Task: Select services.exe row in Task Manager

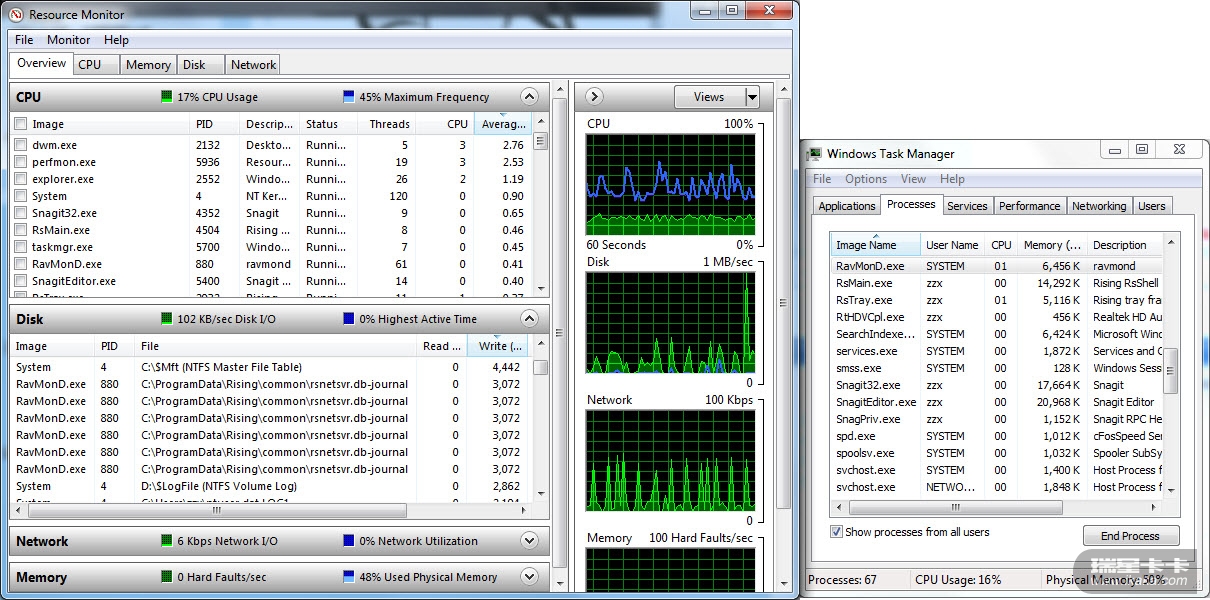Action: coord(996,351)
